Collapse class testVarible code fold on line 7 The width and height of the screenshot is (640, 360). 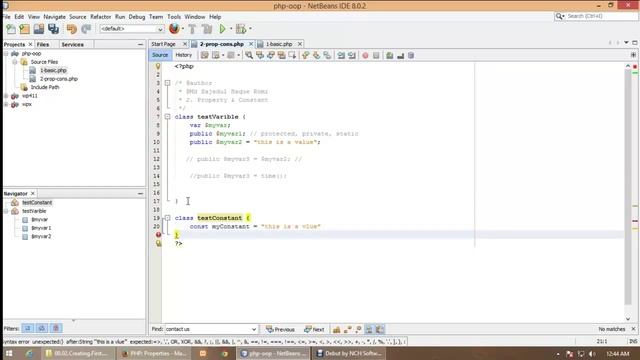167,117
